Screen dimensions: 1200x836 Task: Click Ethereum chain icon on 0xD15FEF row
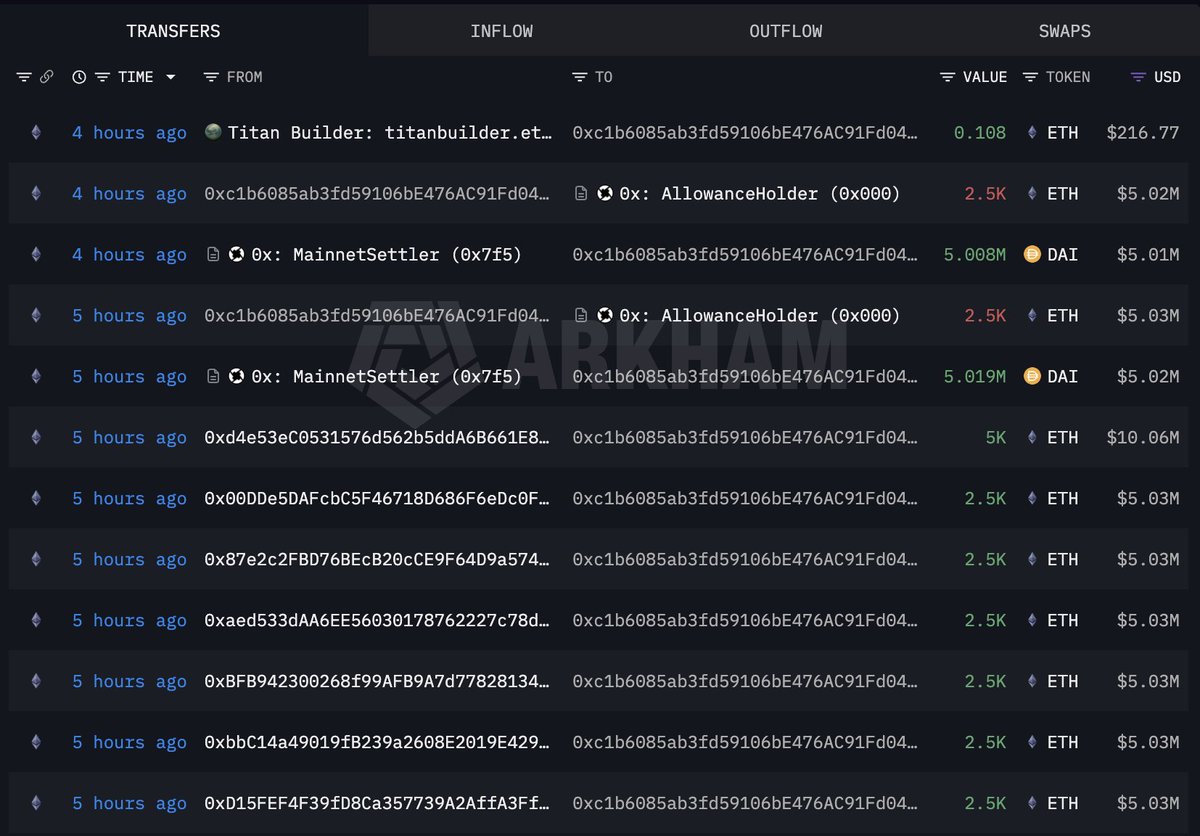click(x=36, y=803)
